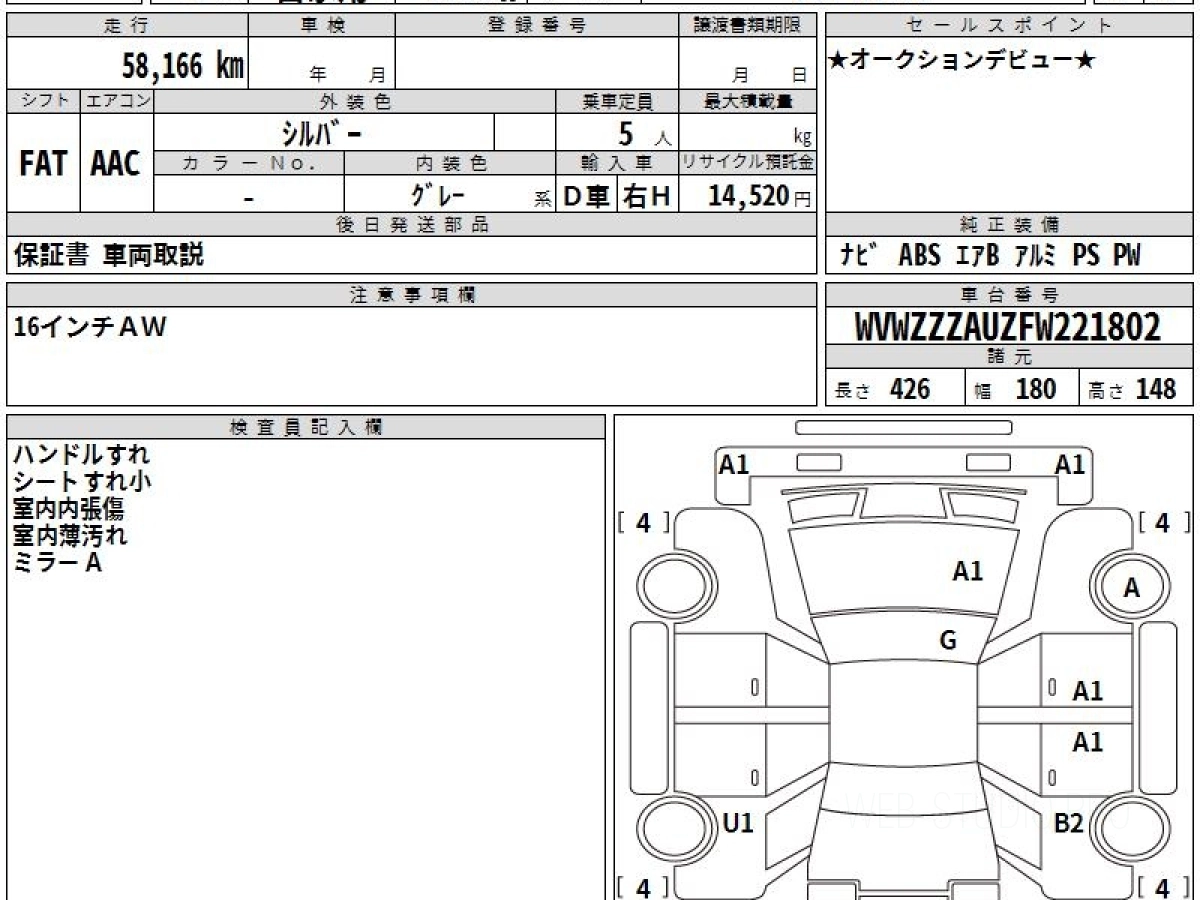The height and width of the screenshot is (900, 1200).
Task: Select the シートすれ小 inspector note
Action: (82, 482)
